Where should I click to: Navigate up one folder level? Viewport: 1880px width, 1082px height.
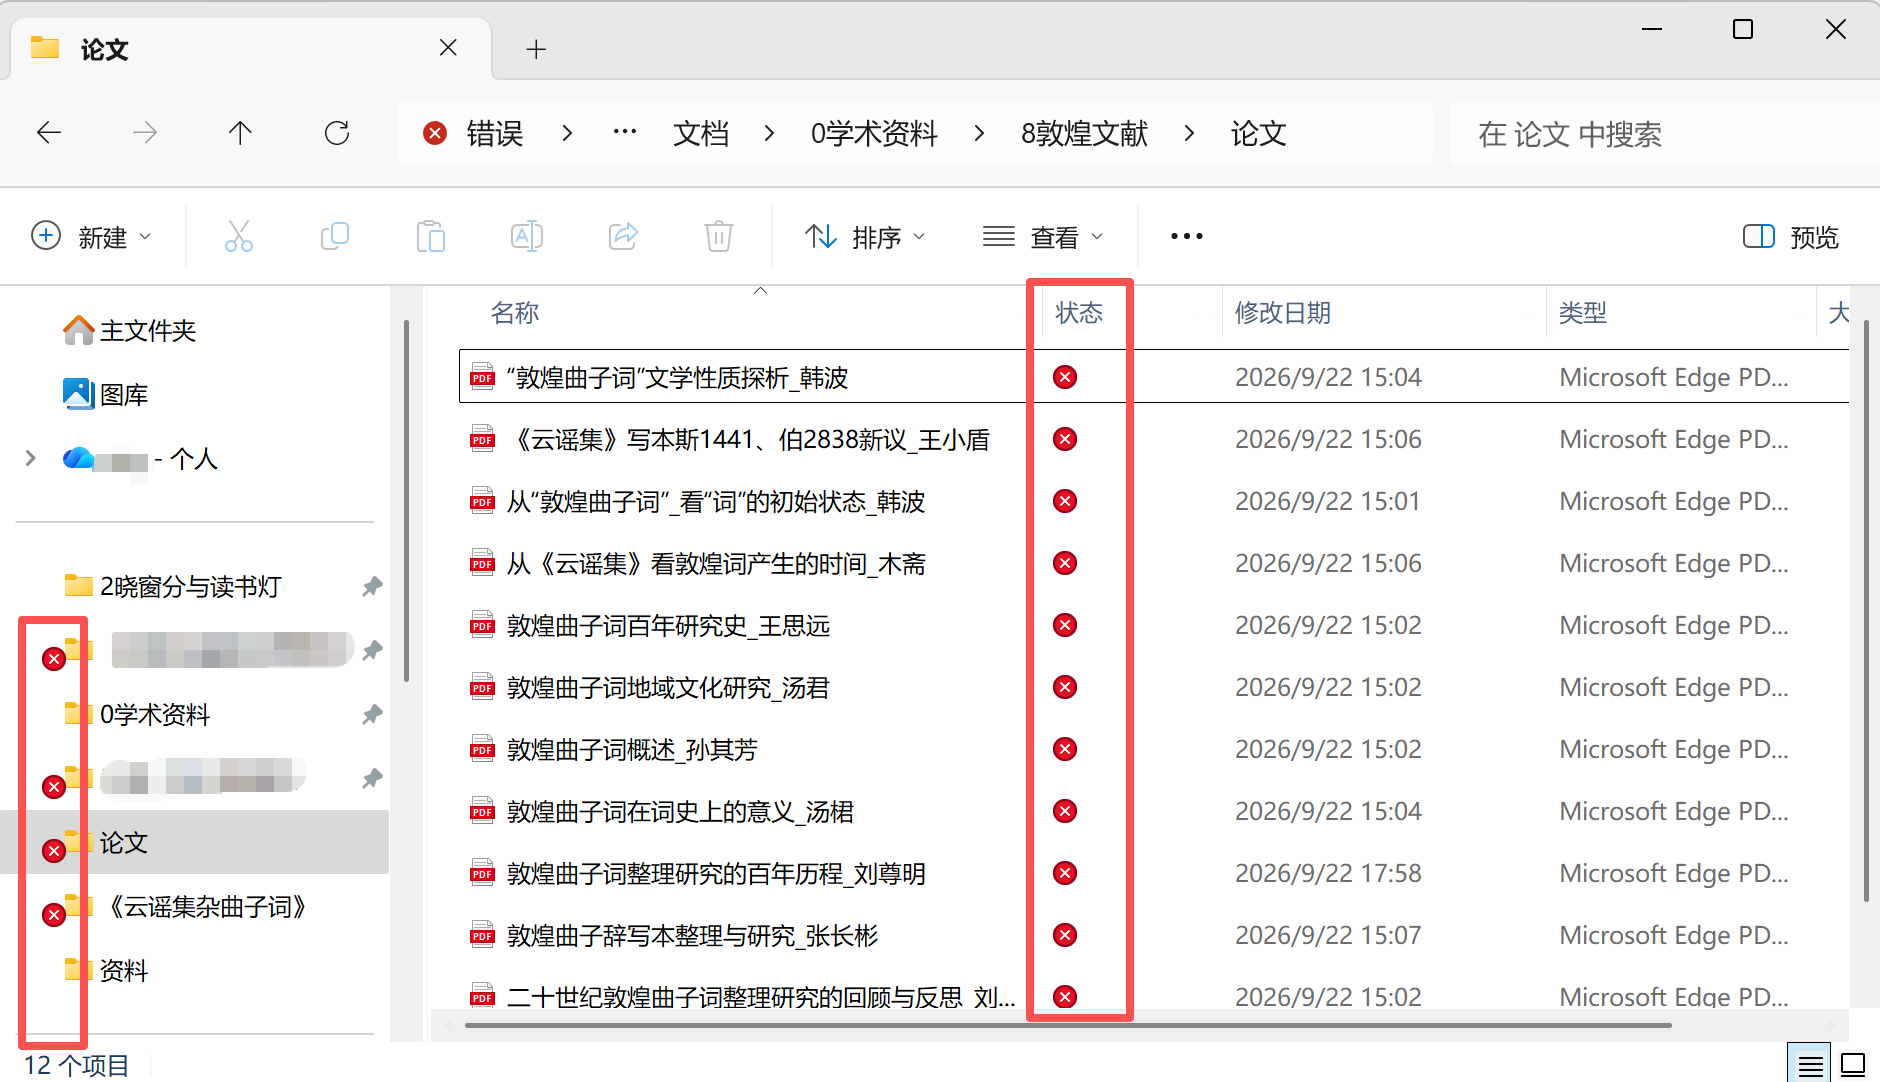tap(240, 133)
